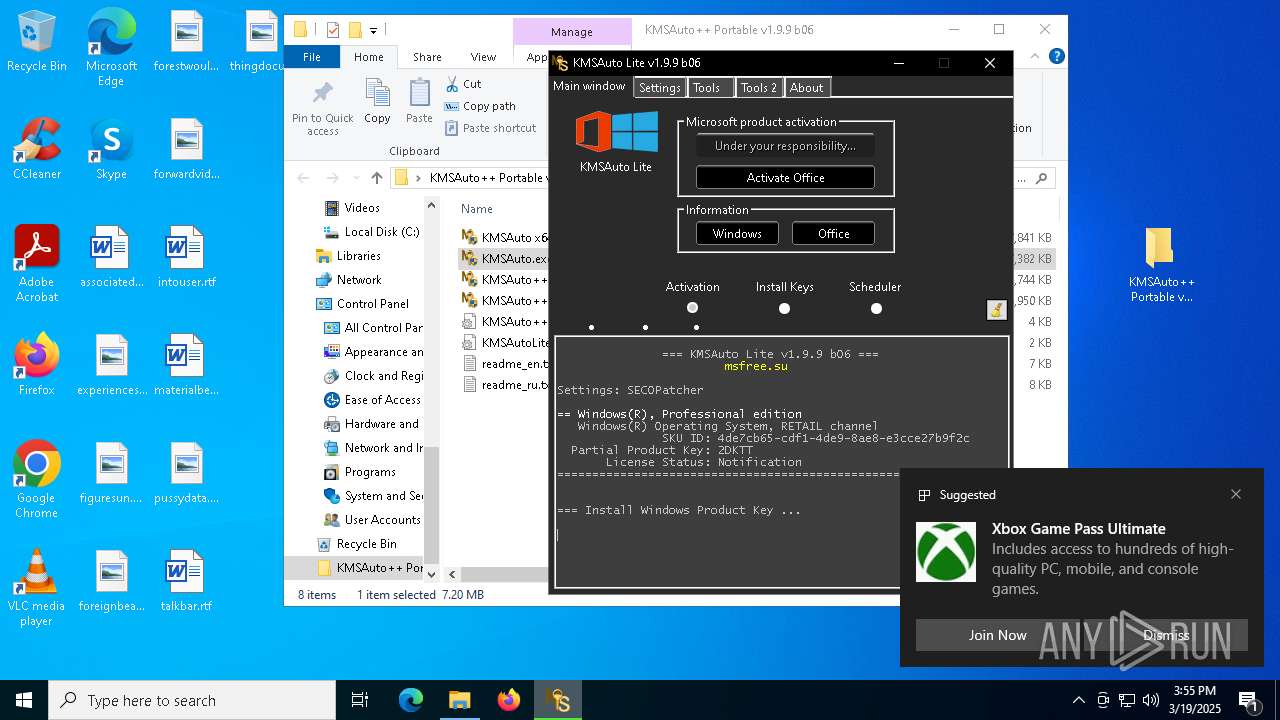Click the taskbar clock showing 3:55 PM
The image size is (1280, 720).
point(1194,700)
